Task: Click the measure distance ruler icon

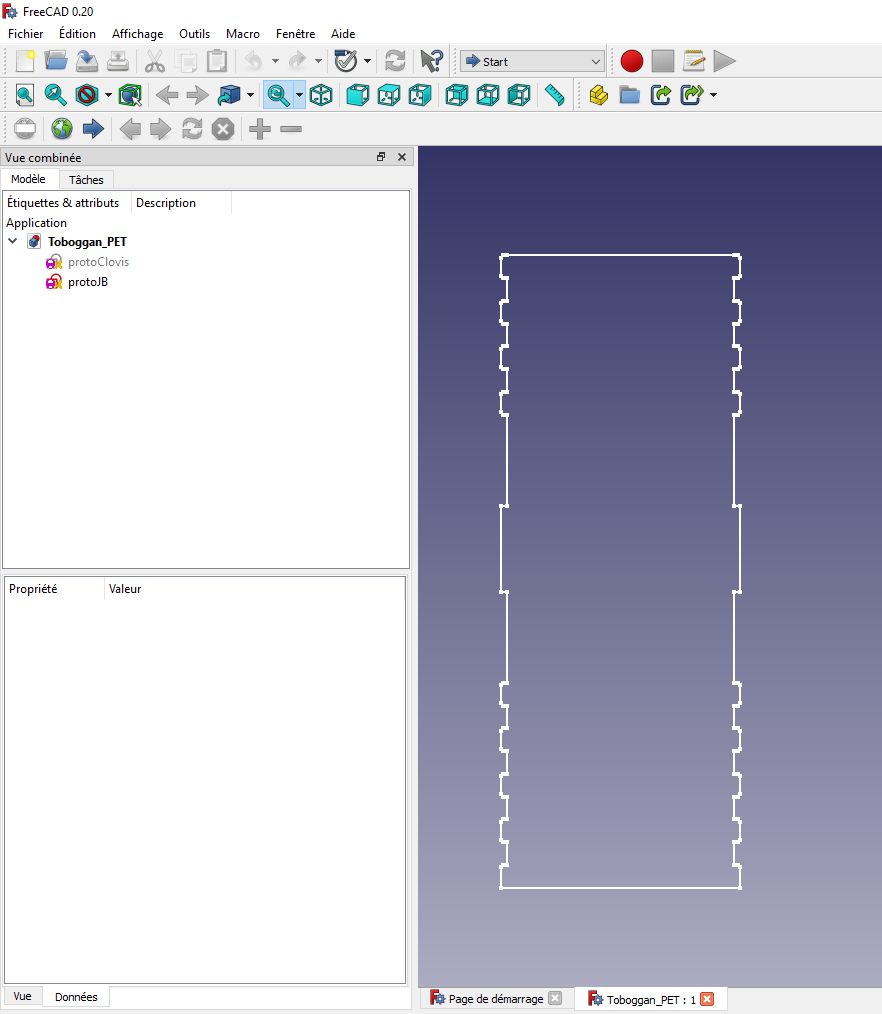Action: [x=554, y=95]
